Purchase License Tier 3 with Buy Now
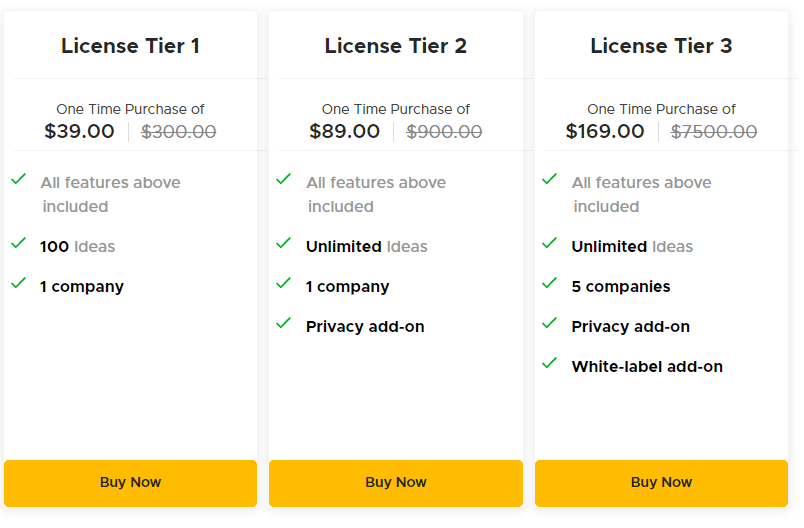Image resolution: width=804 pixels, height=528 pixels. point(661,483)
